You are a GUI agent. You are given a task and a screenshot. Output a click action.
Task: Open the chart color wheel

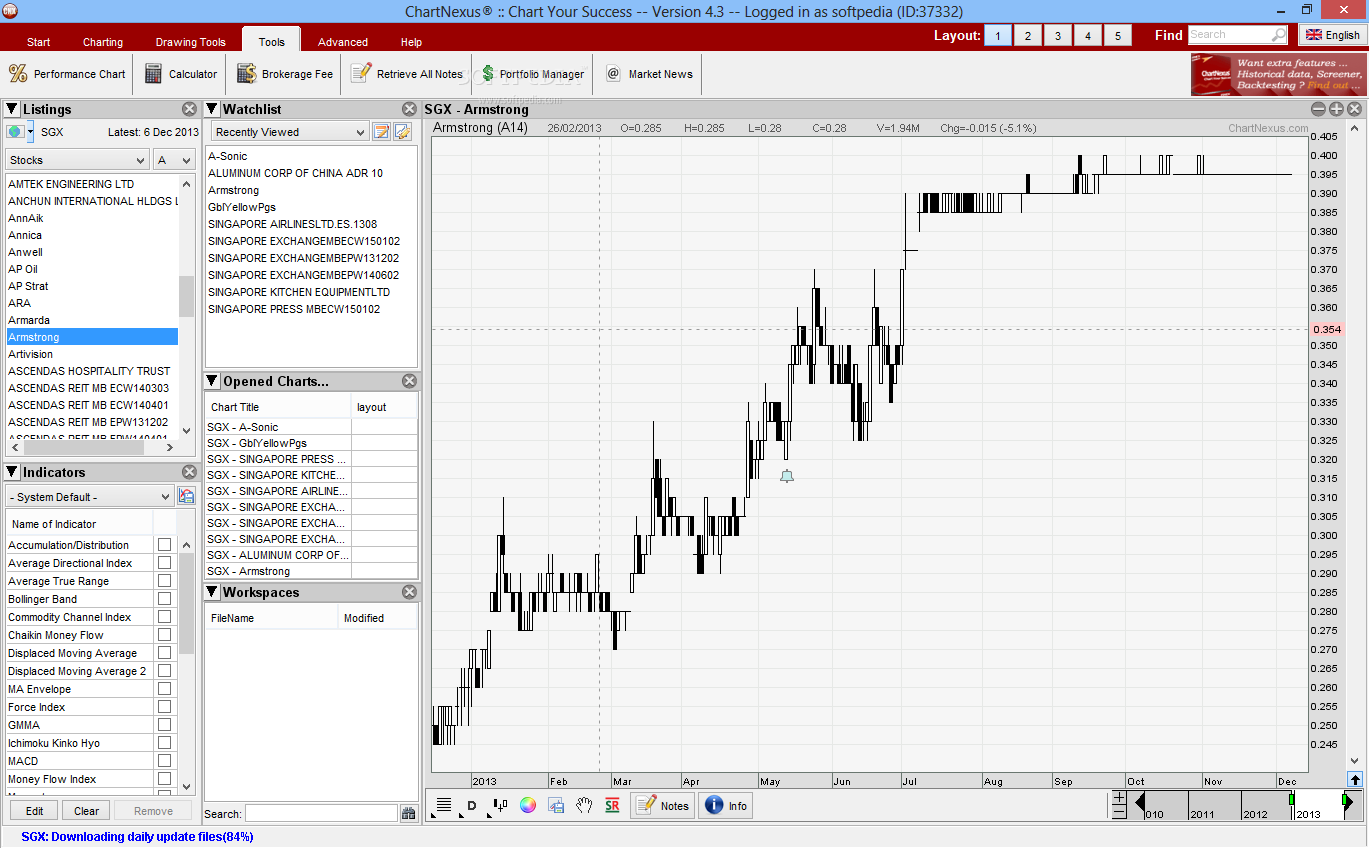click(x=528, y=805)
